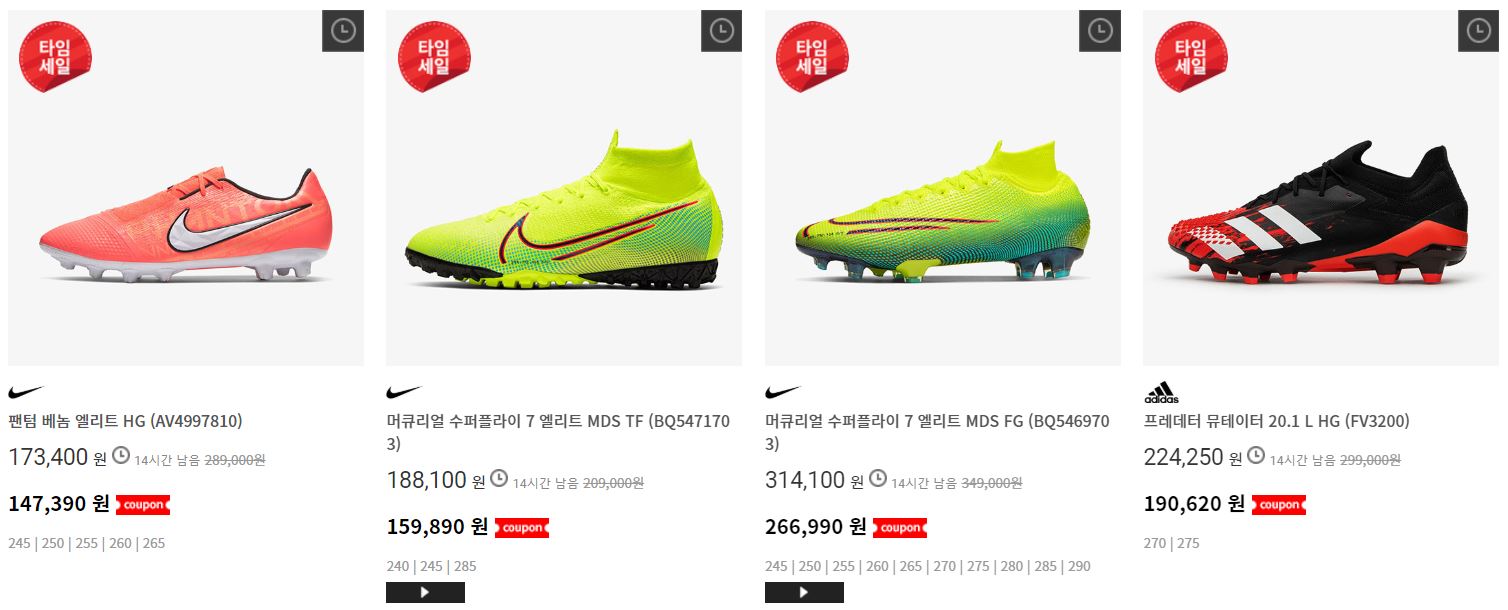Click clock icon on Superfly FG image corner
Viewport: 1508px width, 610px height.
[x=1100, y=31]
